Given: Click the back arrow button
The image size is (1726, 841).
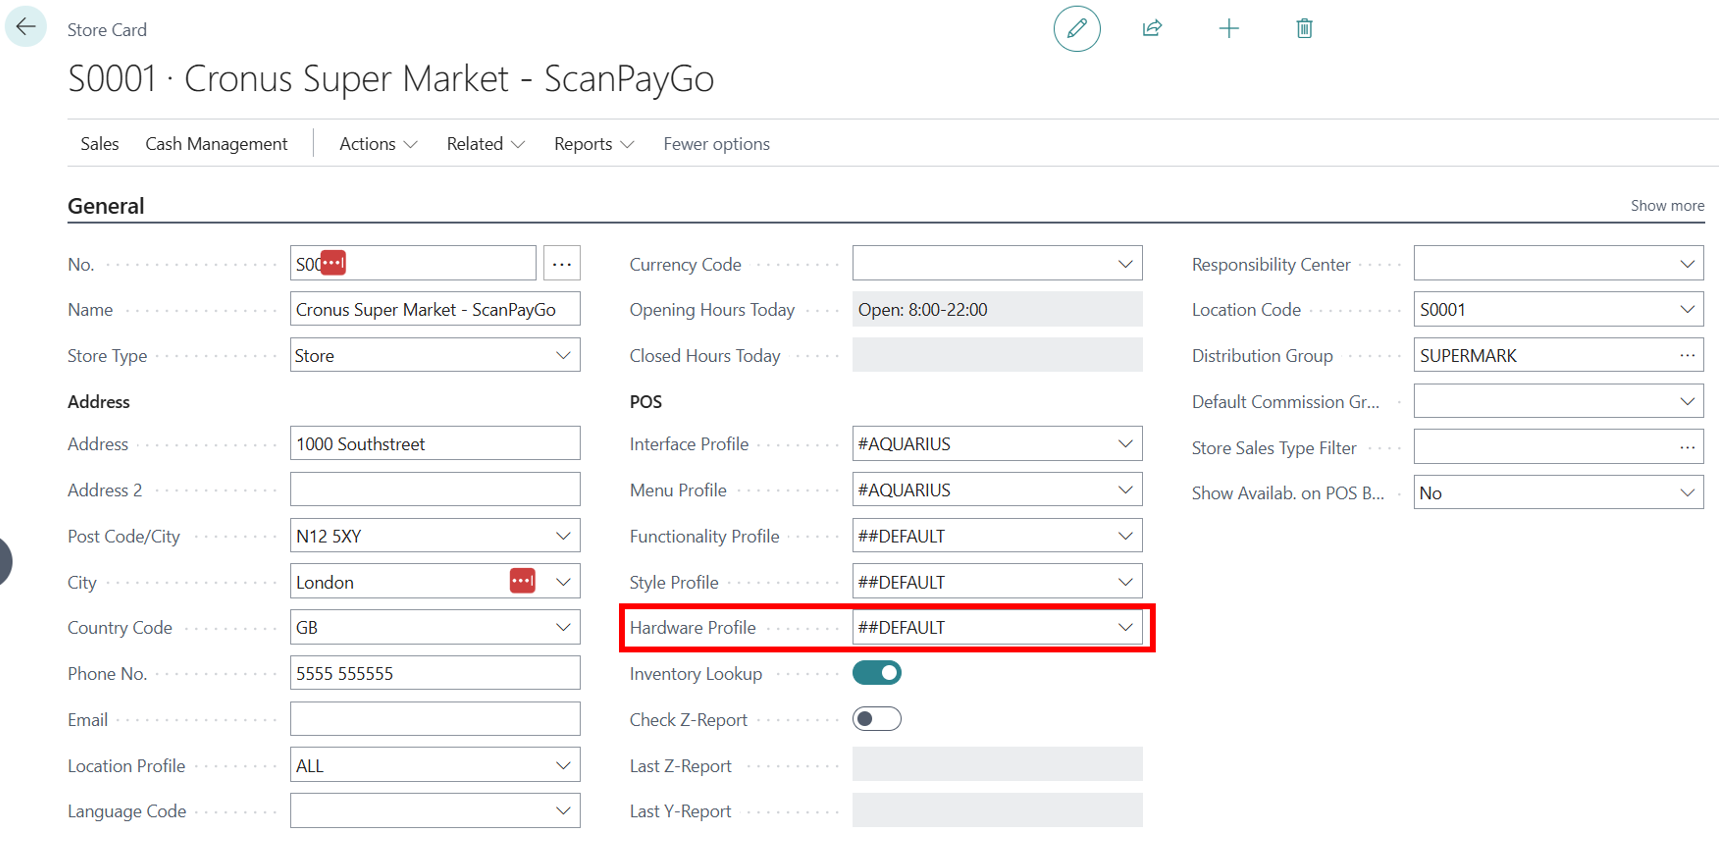Looking at the screenshot, I should point(26,27).
